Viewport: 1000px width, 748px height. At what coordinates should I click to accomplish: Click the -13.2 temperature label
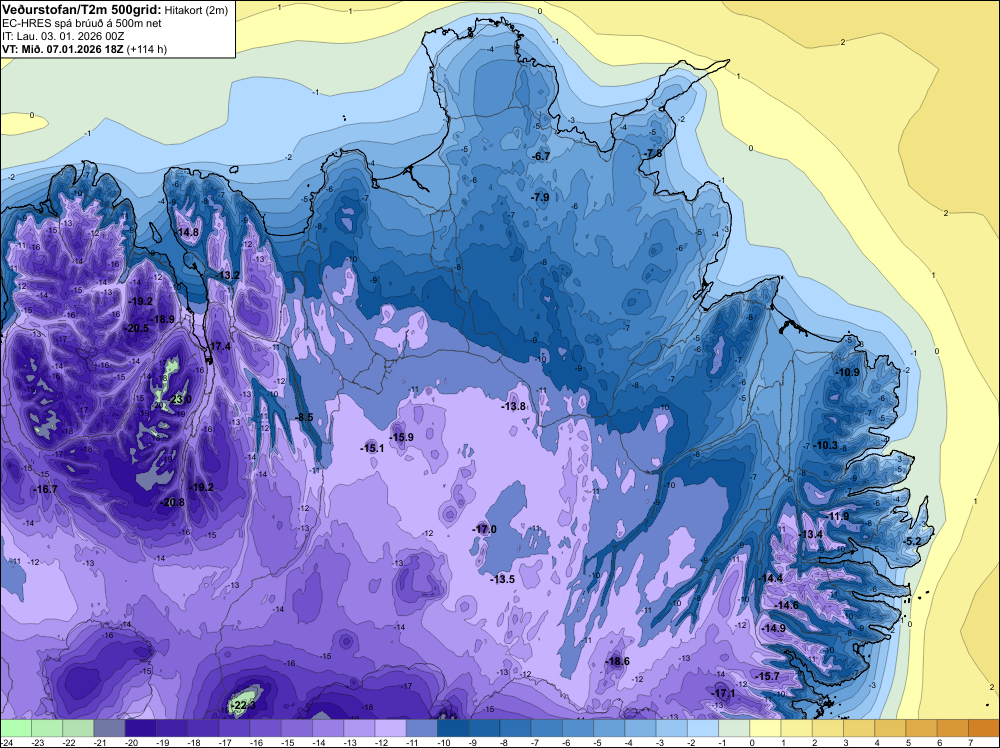tap(228, 275)
